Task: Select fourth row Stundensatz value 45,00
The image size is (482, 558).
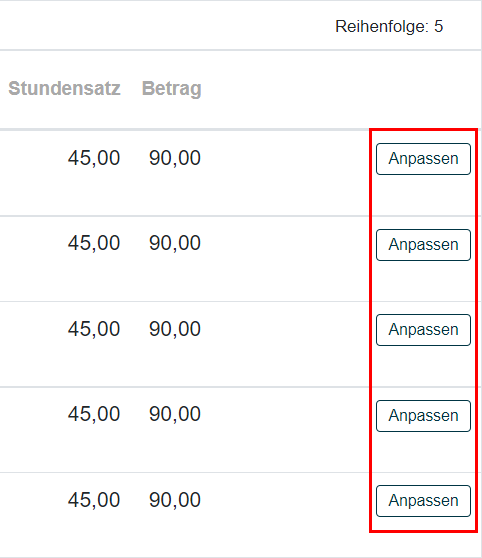Action: (x=94, y=414)
